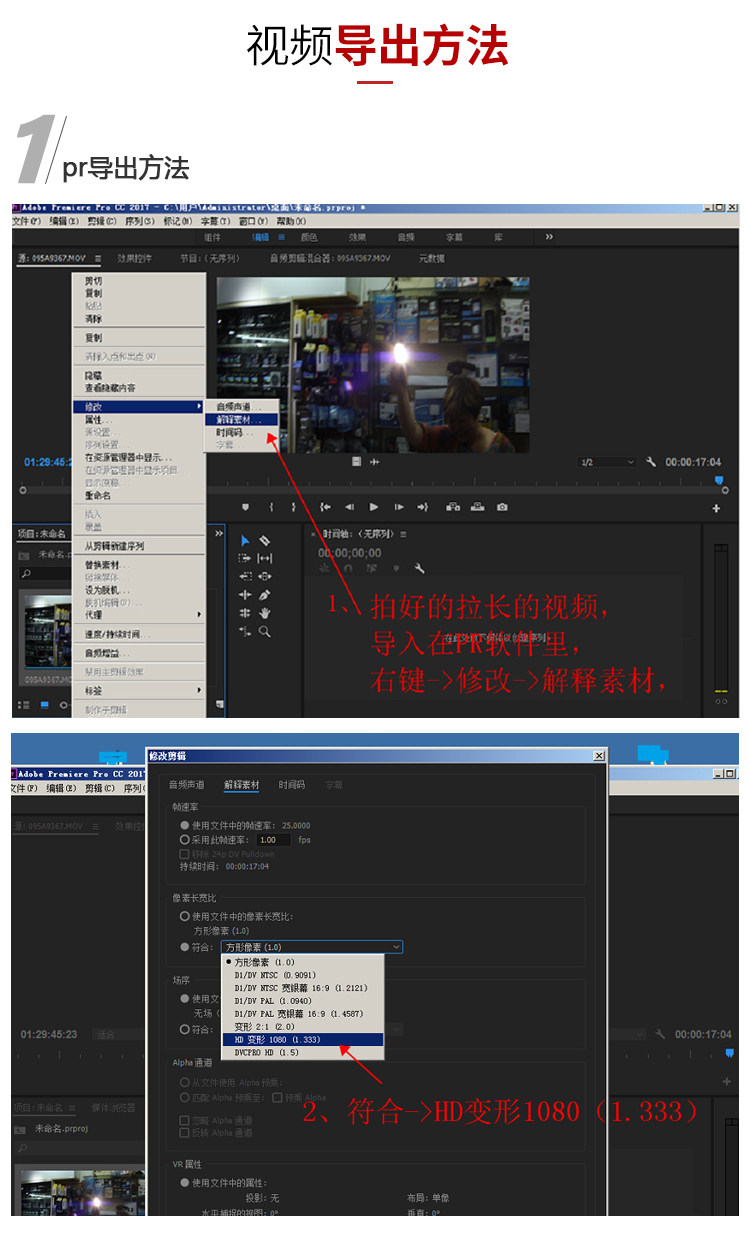Open source panel menu next to 095A9367.MOV

point(97,259)
